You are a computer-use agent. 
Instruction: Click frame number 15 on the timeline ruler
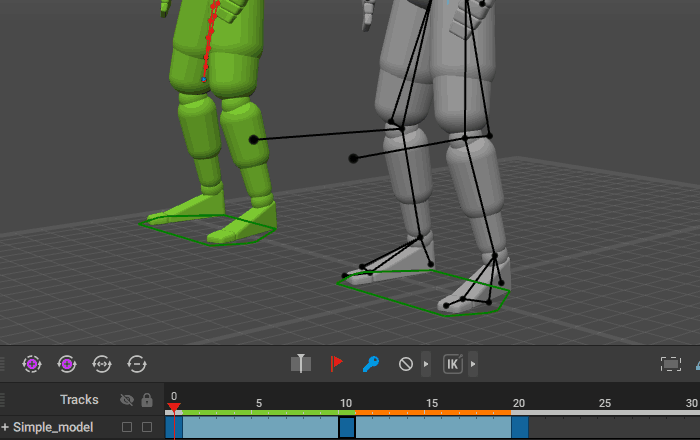pyautogui.click(x=432, y=403)
